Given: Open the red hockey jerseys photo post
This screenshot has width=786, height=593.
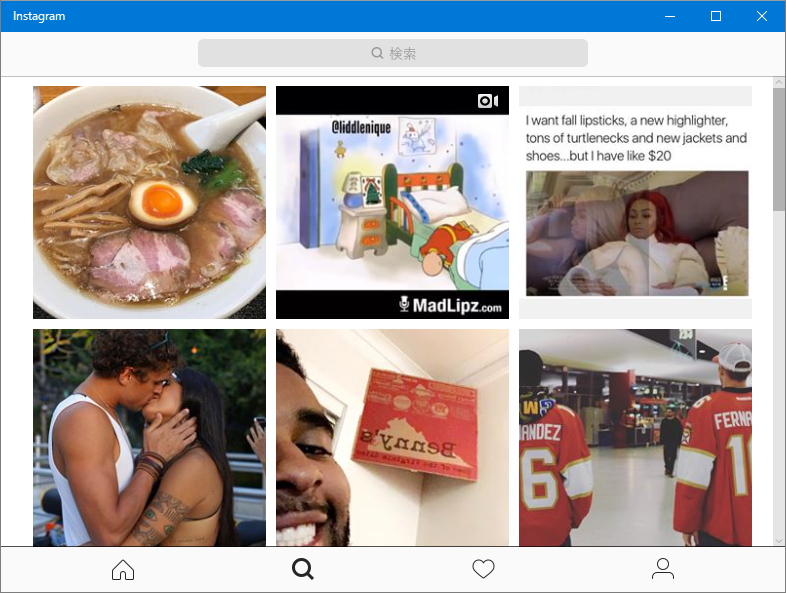Looking at the screenshot, I should click(635, 438).
